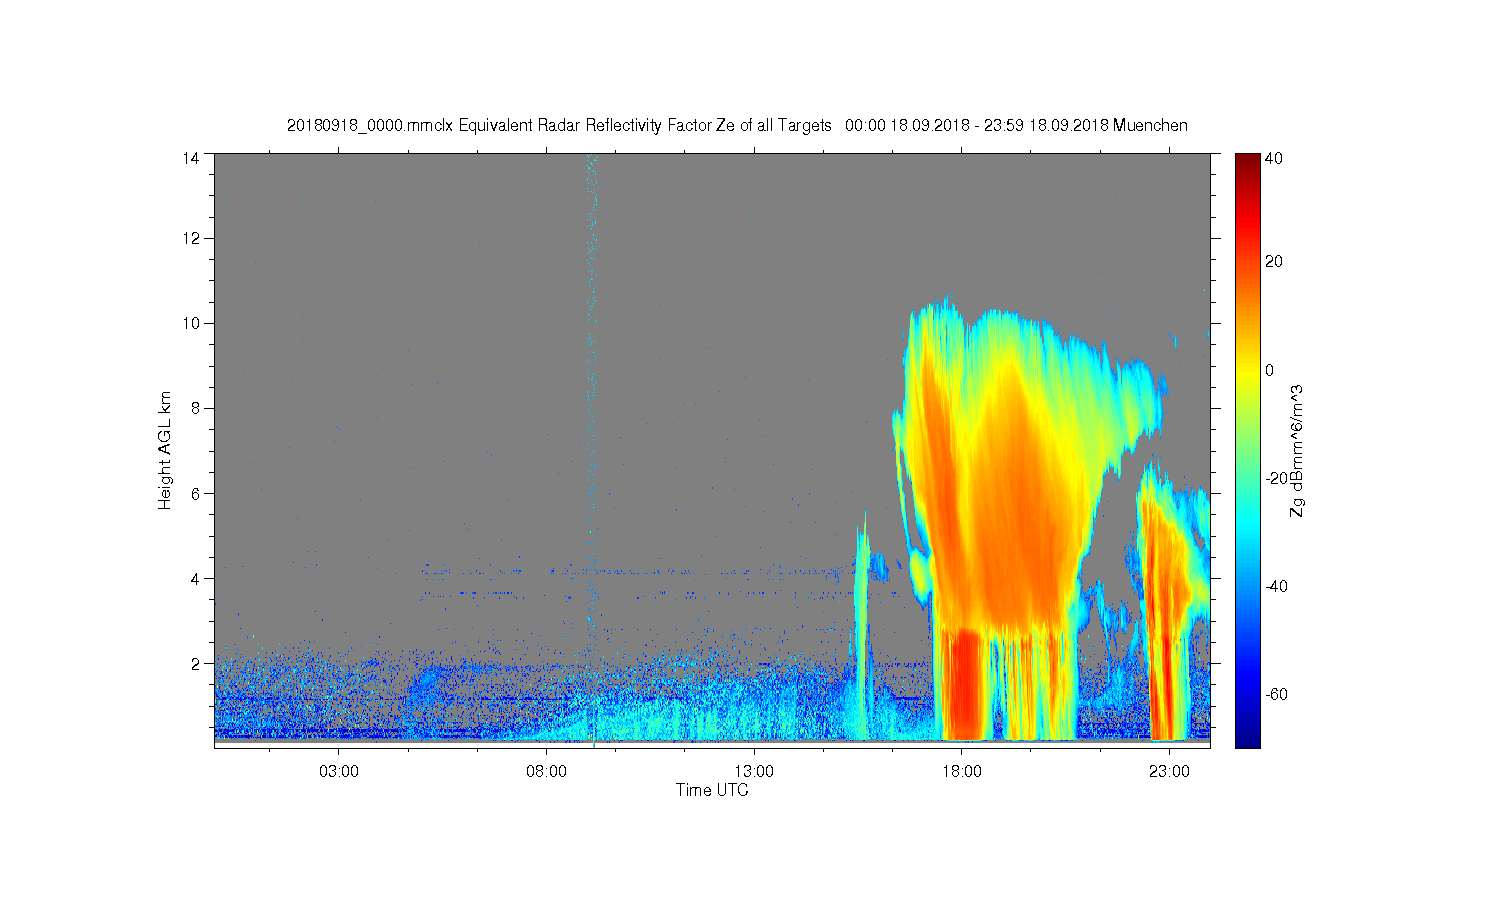Click the dark red top of the colorbar
This screenshot has height=900, width=1500.
[1247, 163]
